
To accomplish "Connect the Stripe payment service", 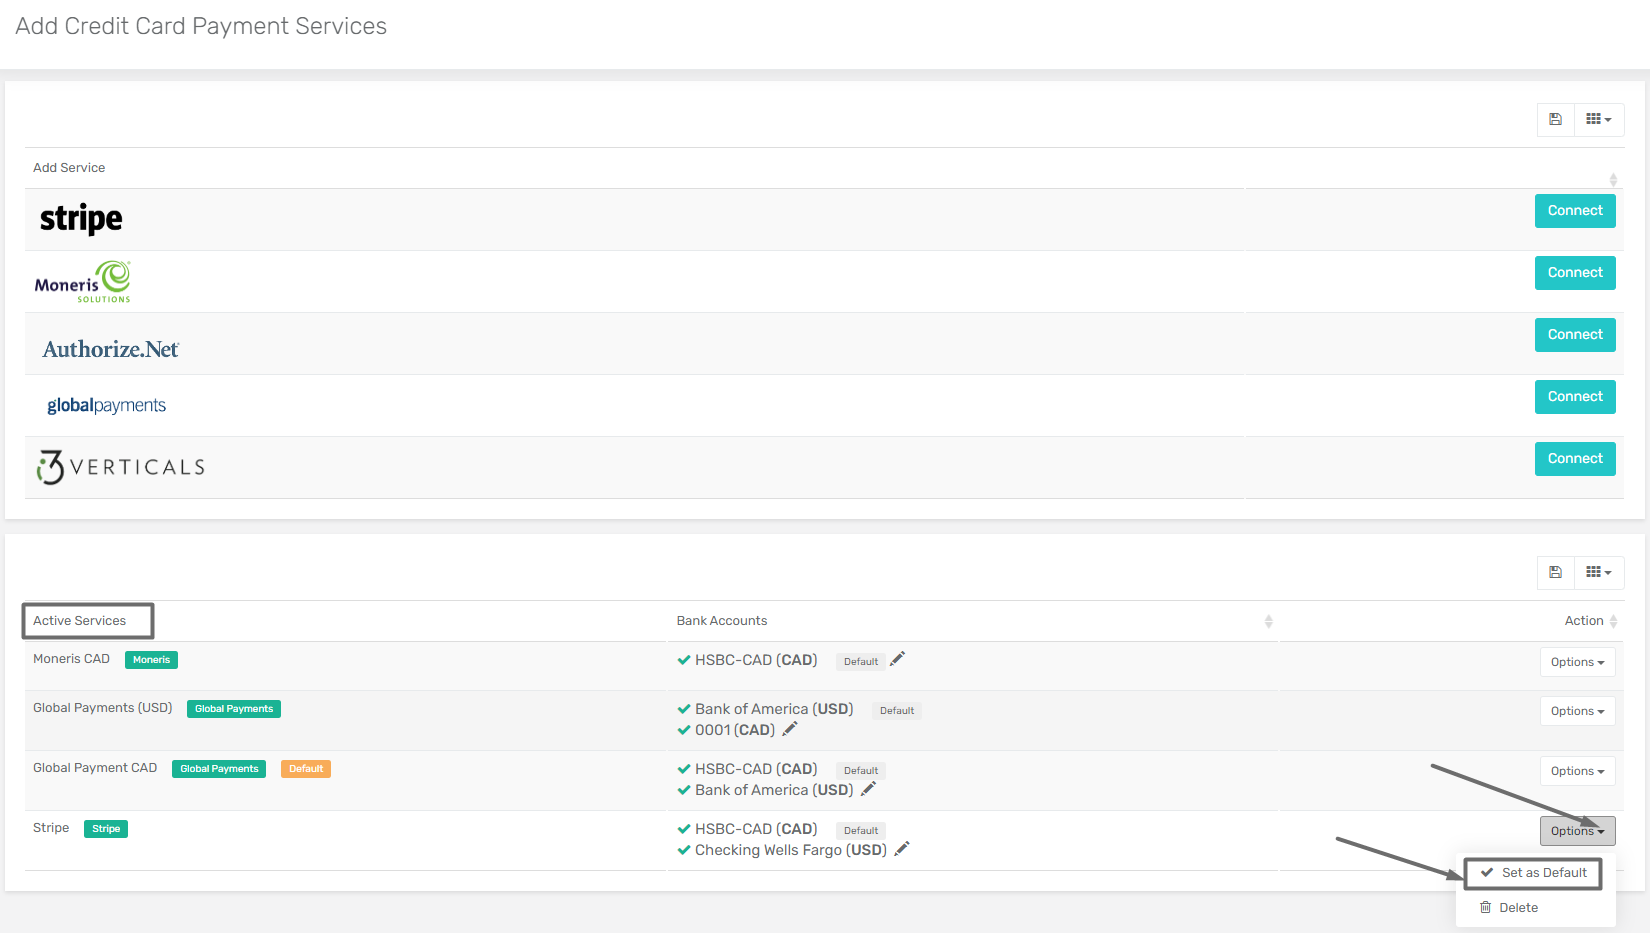I will [1575, 211].
